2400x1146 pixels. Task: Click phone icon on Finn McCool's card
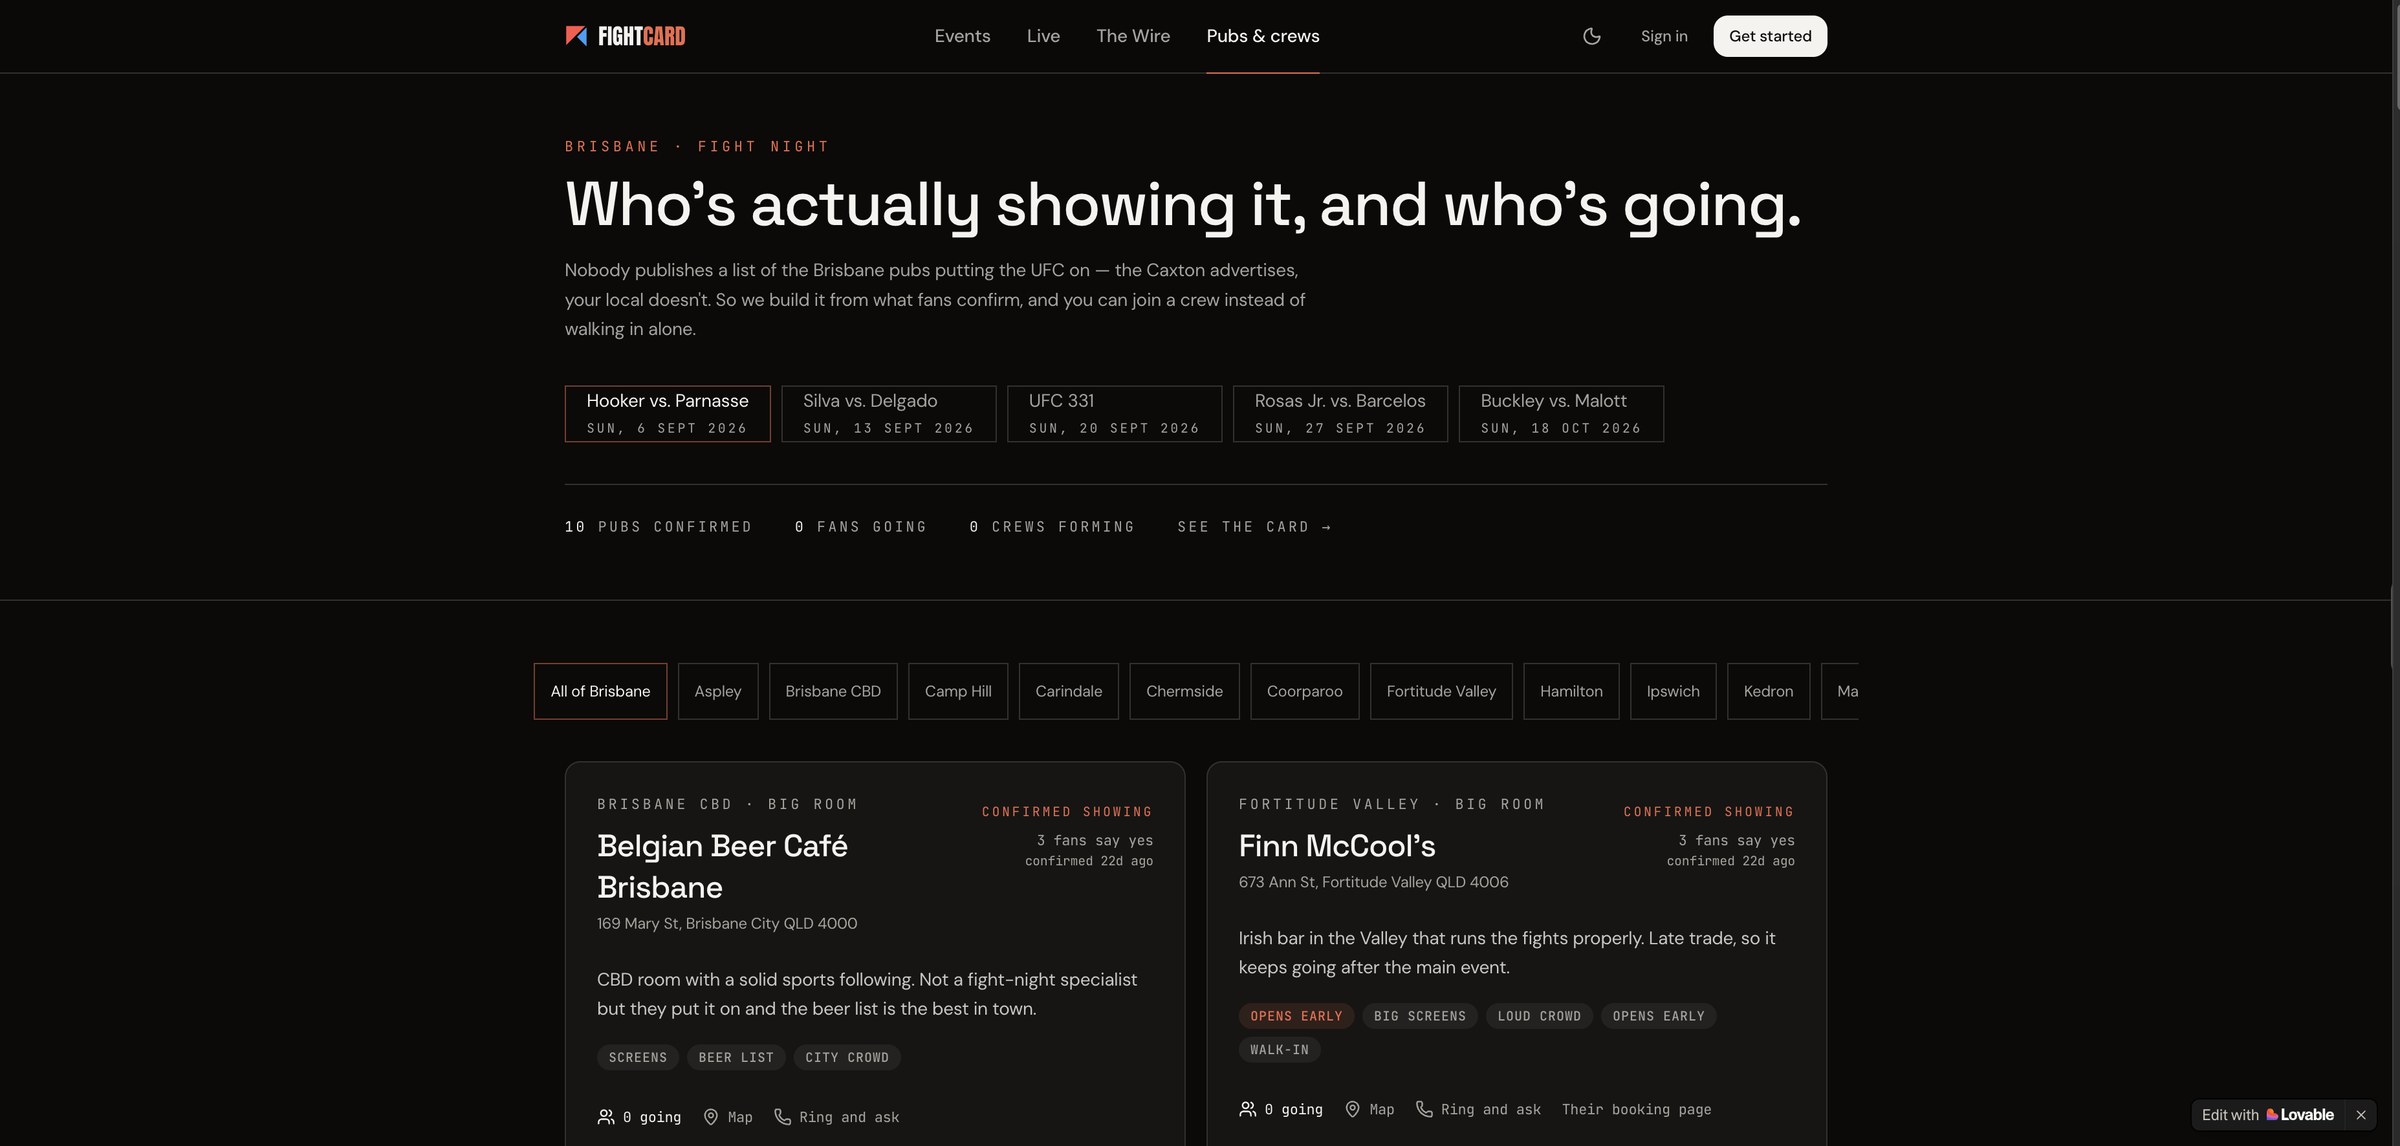pos(1424,1109)
